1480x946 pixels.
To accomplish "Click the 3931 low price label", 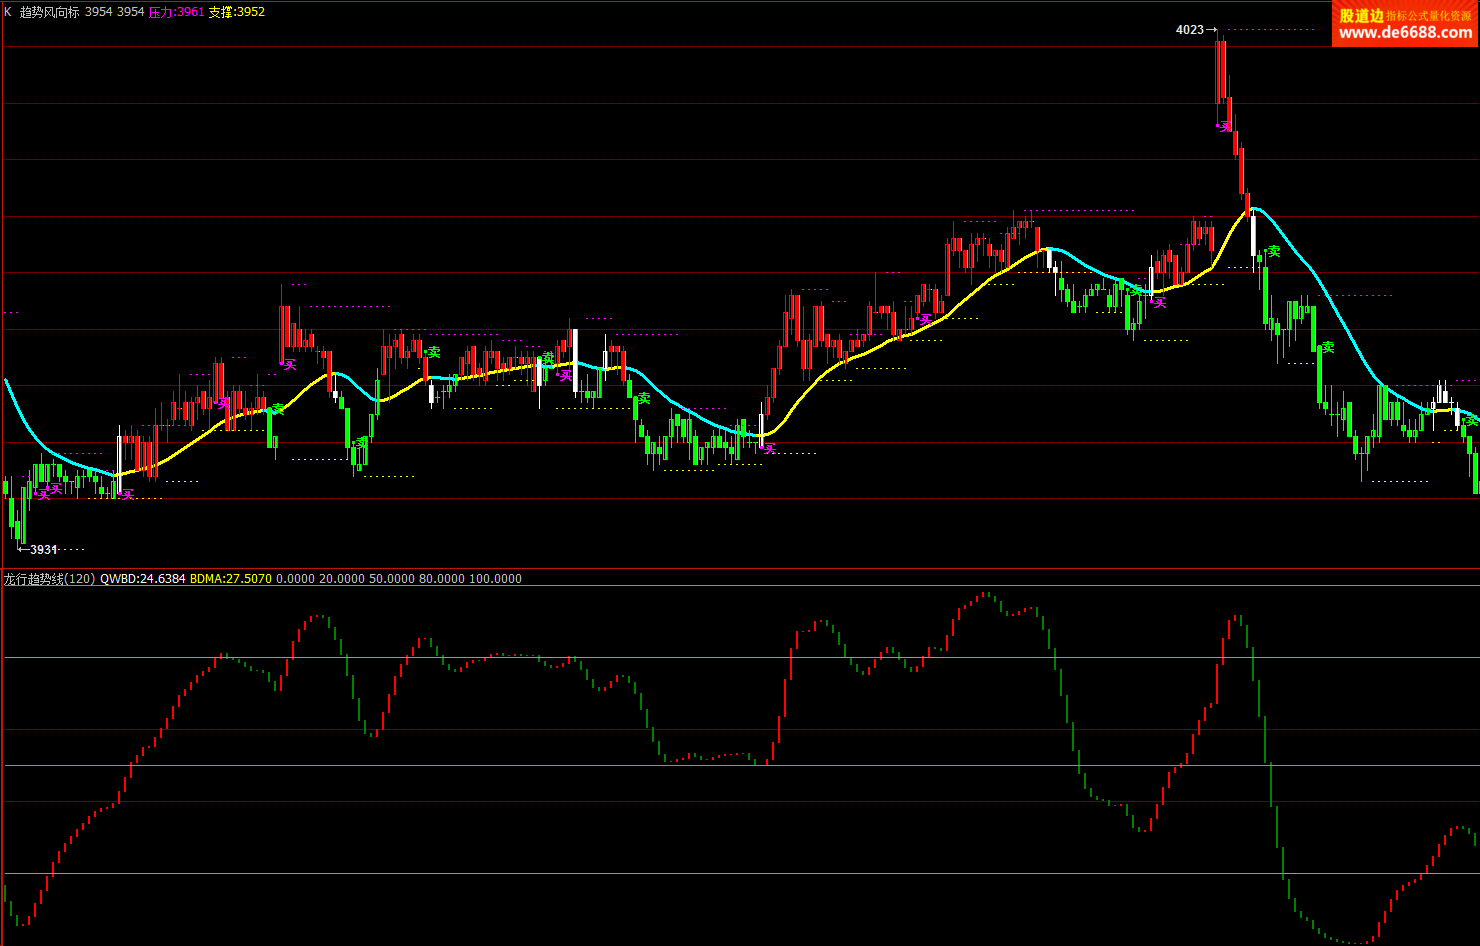I will click(44, 550).
